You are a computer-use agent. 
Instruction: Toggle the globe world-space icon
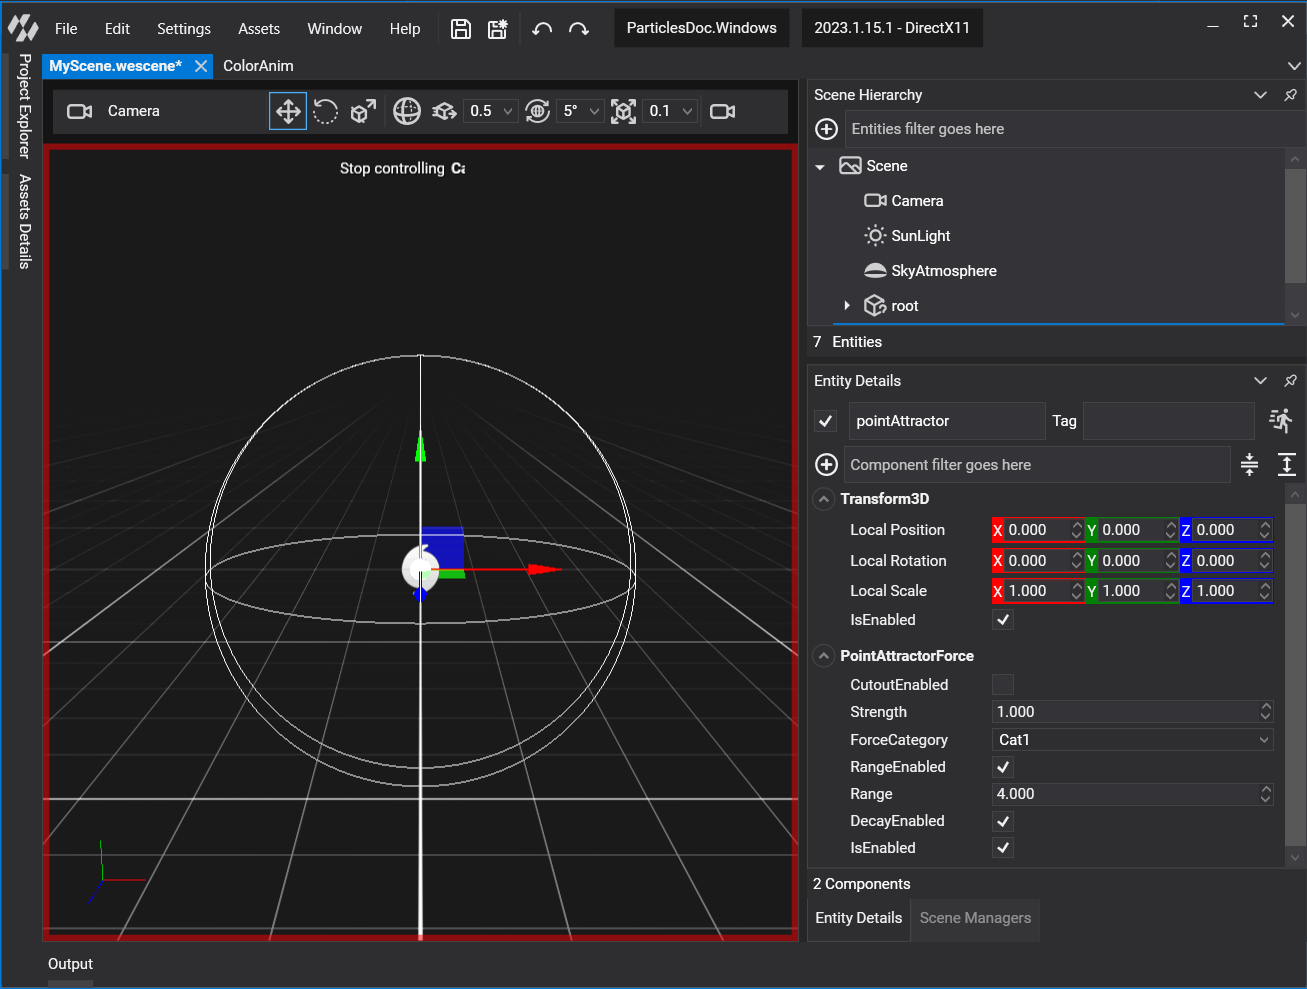(x=407, y=111)
